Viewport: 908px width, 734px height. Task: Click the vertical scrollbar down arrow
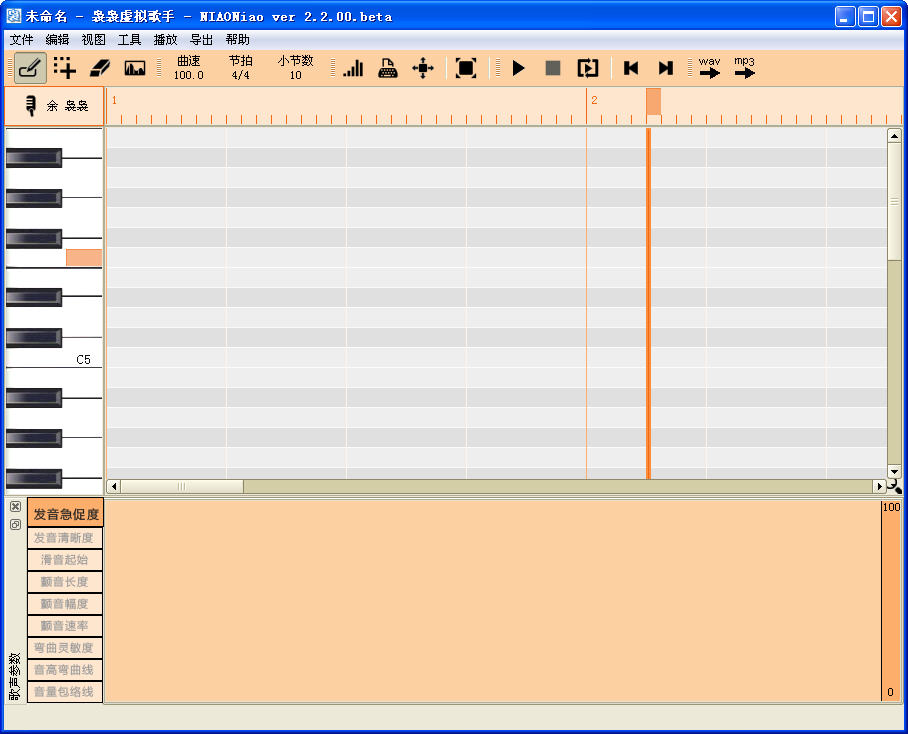coord(894,472)
